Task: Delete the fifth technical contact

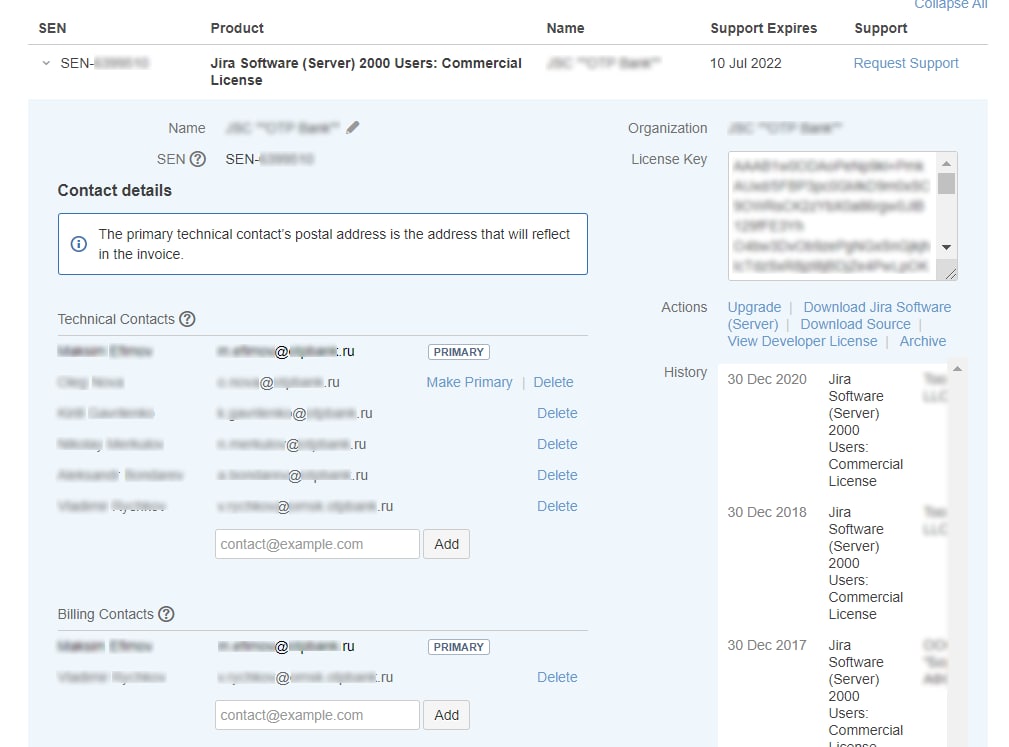Action: (557, 475)
